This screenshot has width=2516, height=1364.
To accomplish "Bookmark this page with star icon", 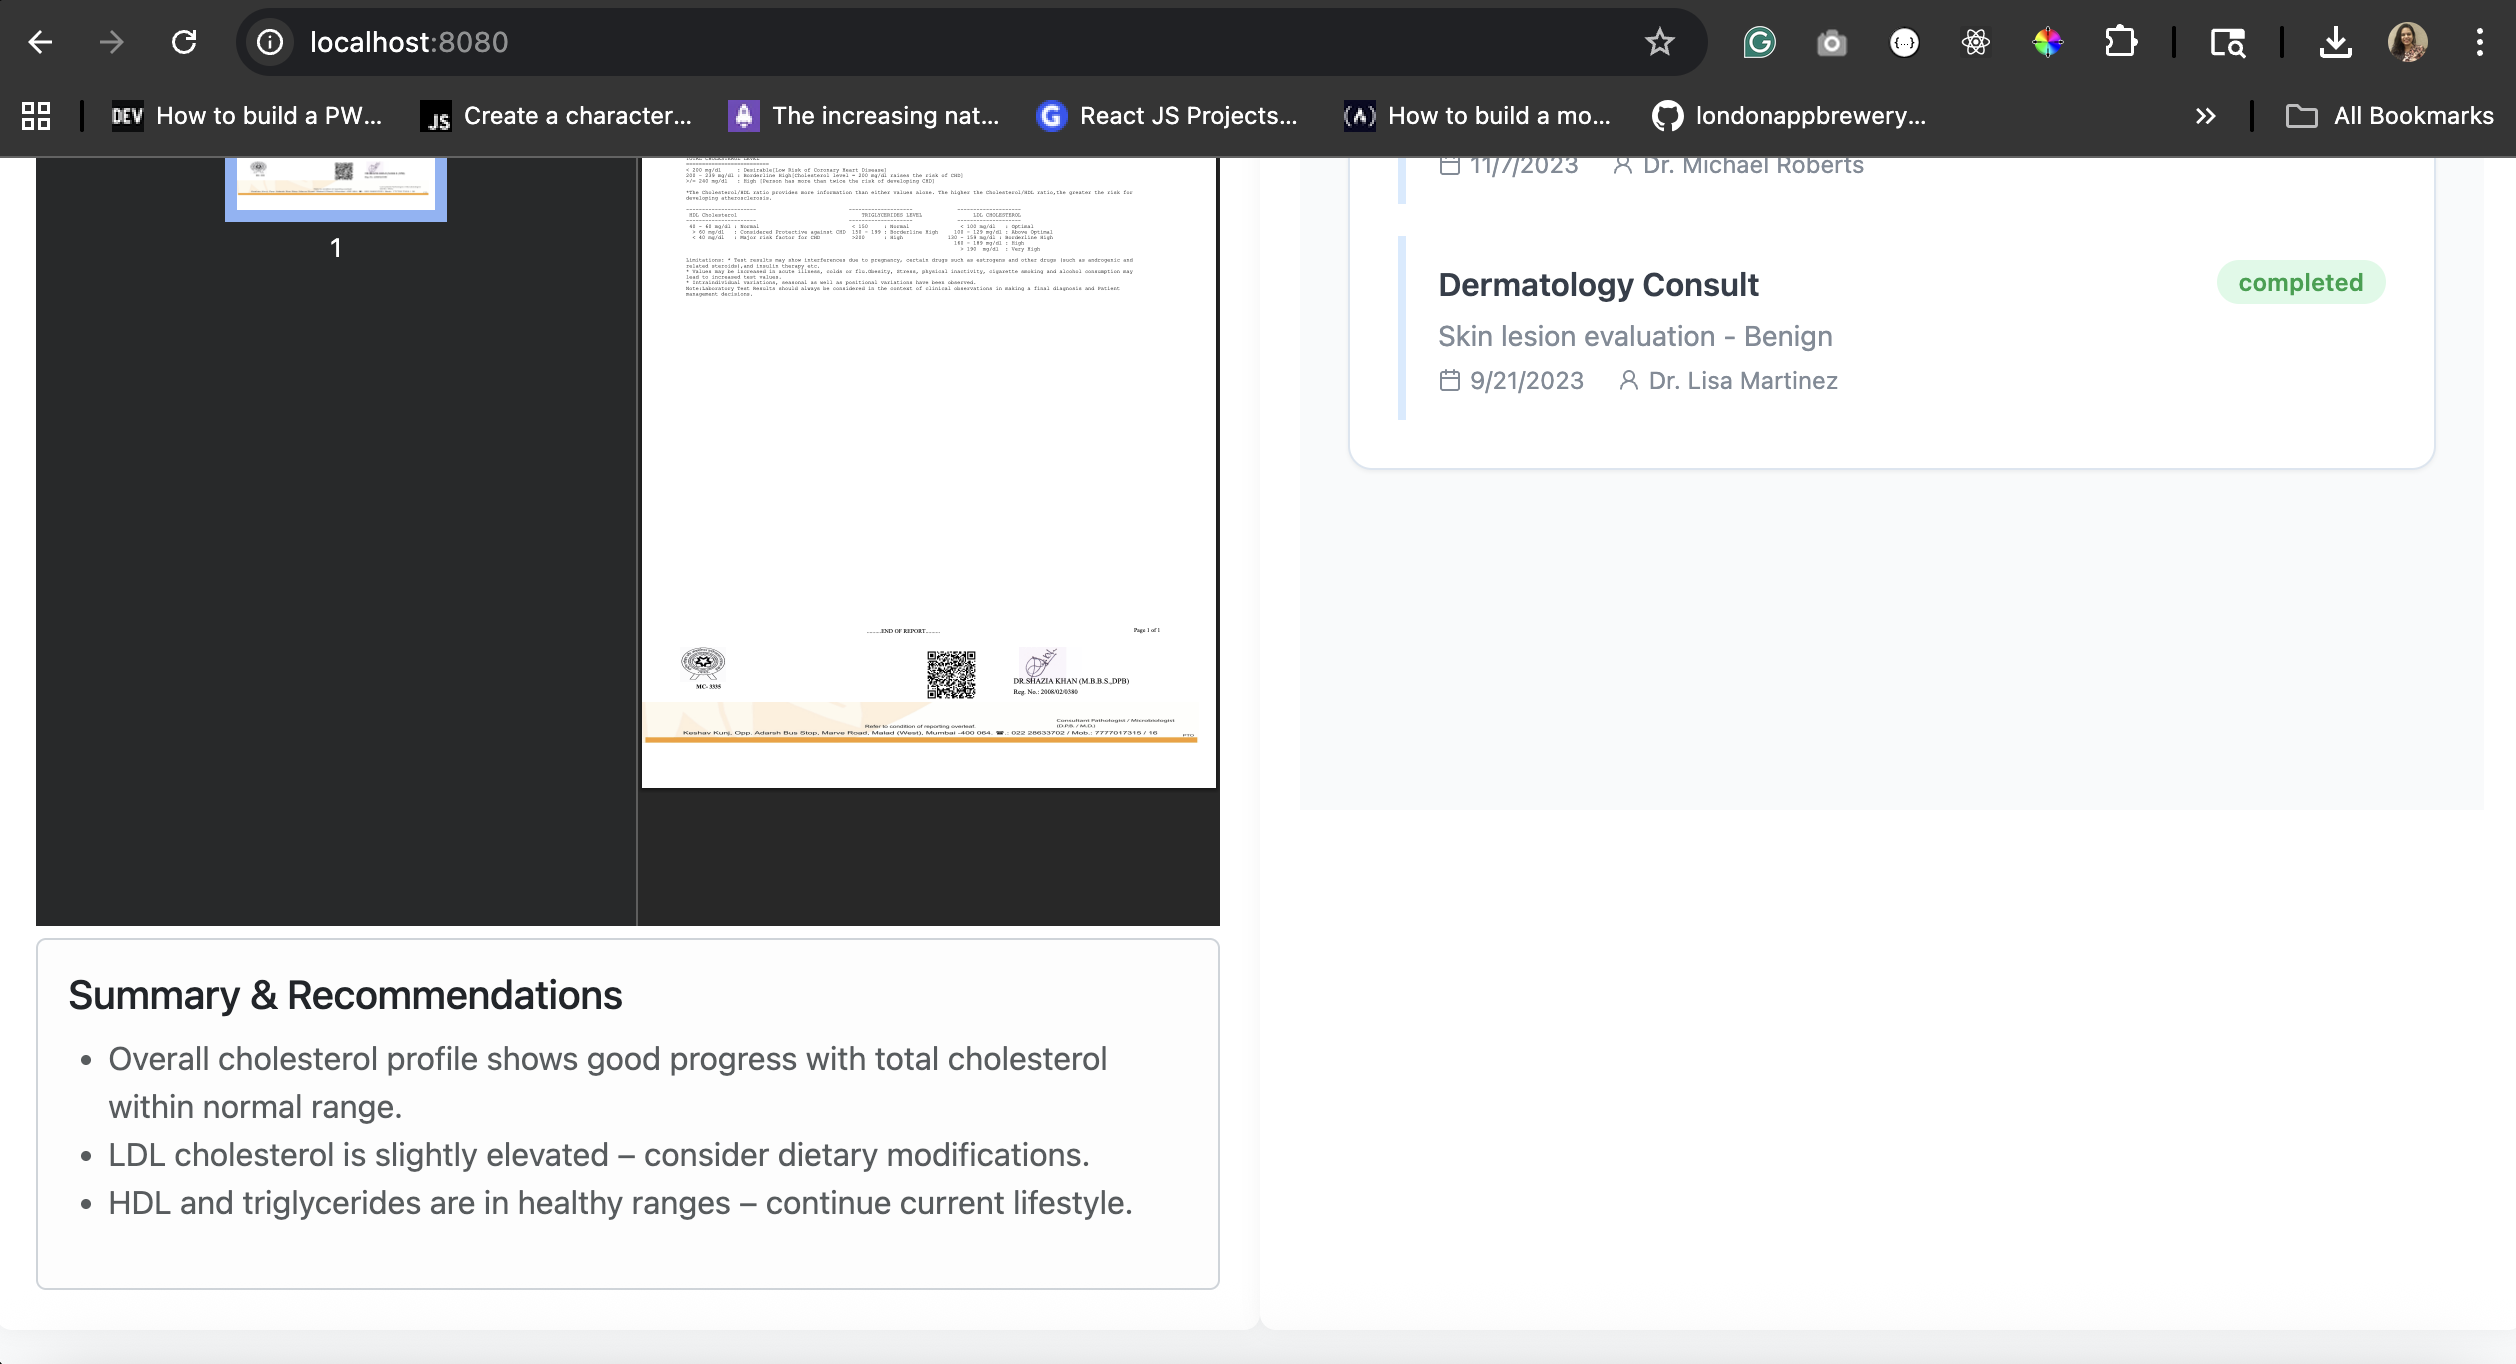I will 1659,42.
